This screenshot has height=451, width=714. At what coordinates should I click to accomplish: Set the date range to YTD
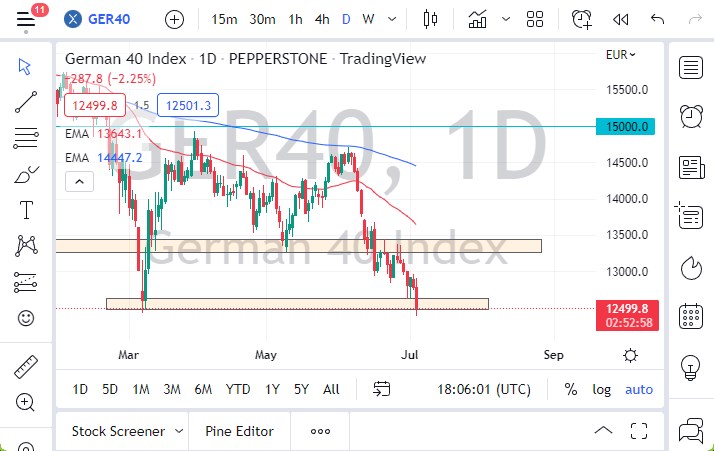click(x=238, y=389)
